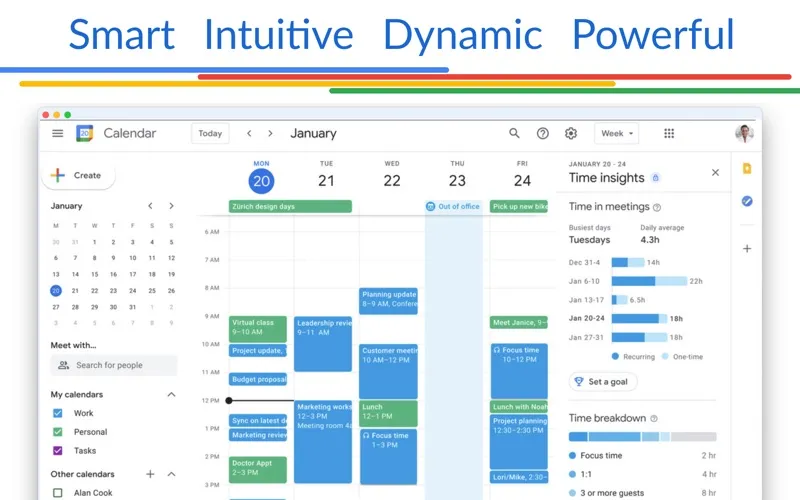The width and height of the screenshot is (800, 500).
Task: Open Friday Focus time 10–12 PM event
Action: [x=519, y=371]
